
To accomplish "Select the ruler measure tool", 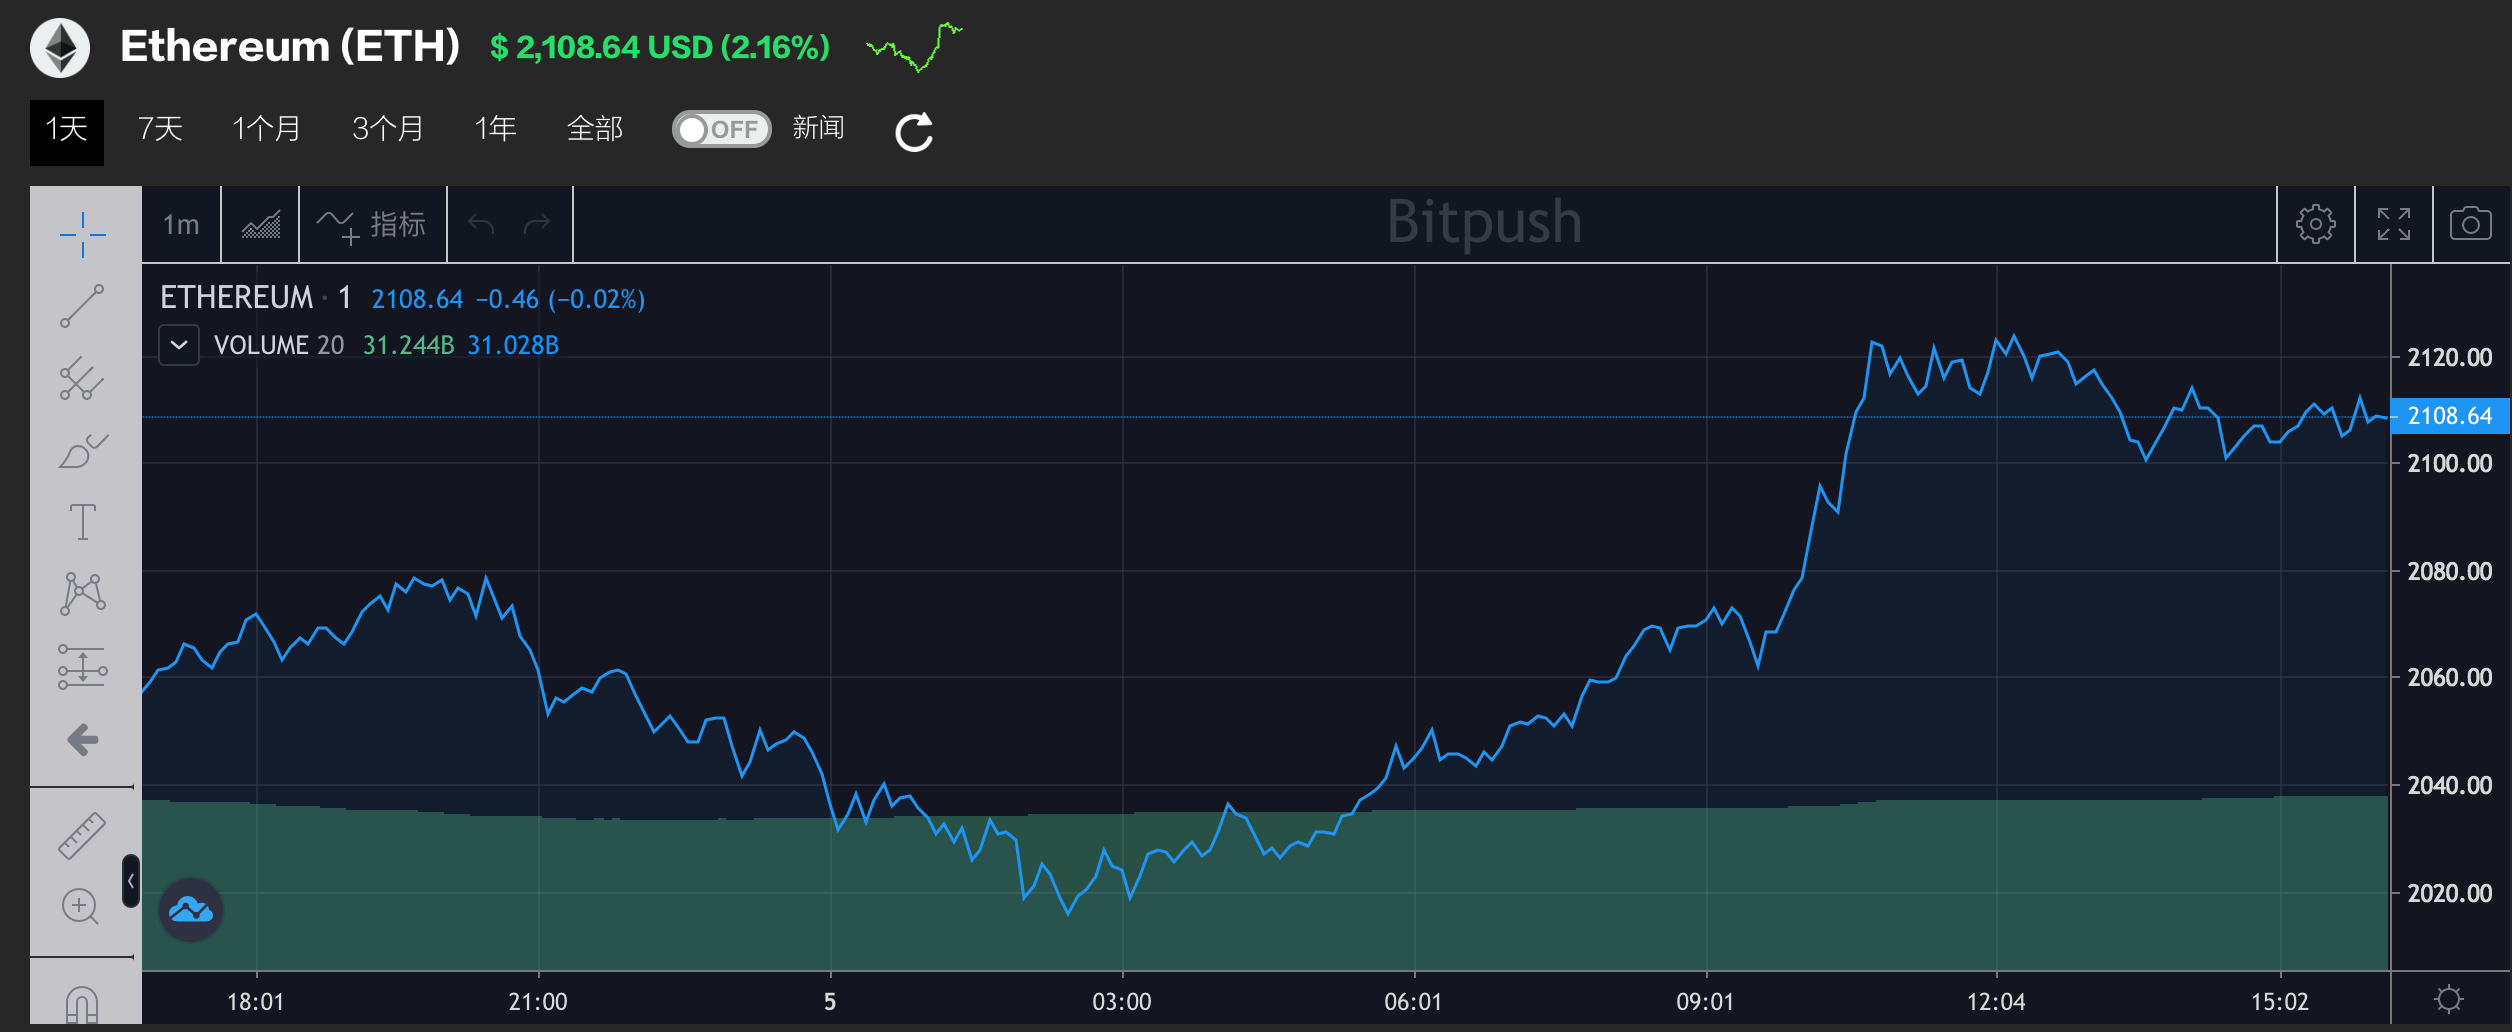I will point(82,836).
